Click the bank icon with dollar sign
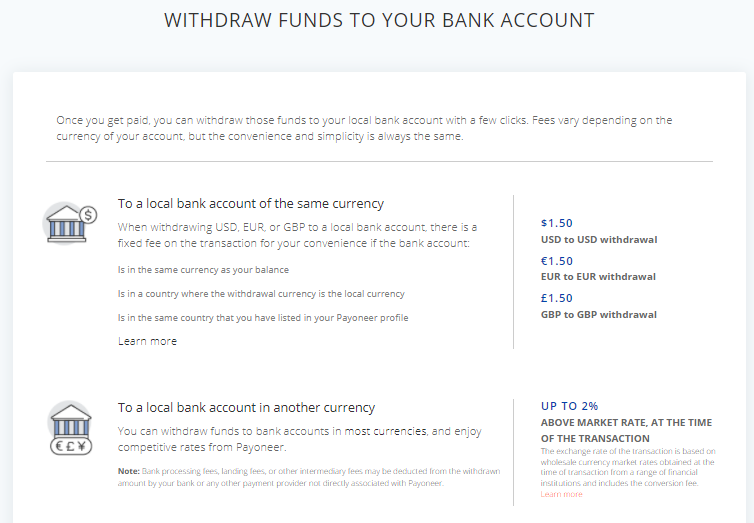 coord(70,224)
